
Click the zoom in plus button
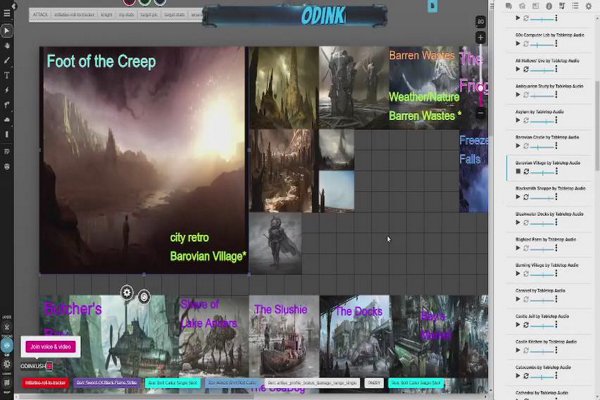[481, 38]
